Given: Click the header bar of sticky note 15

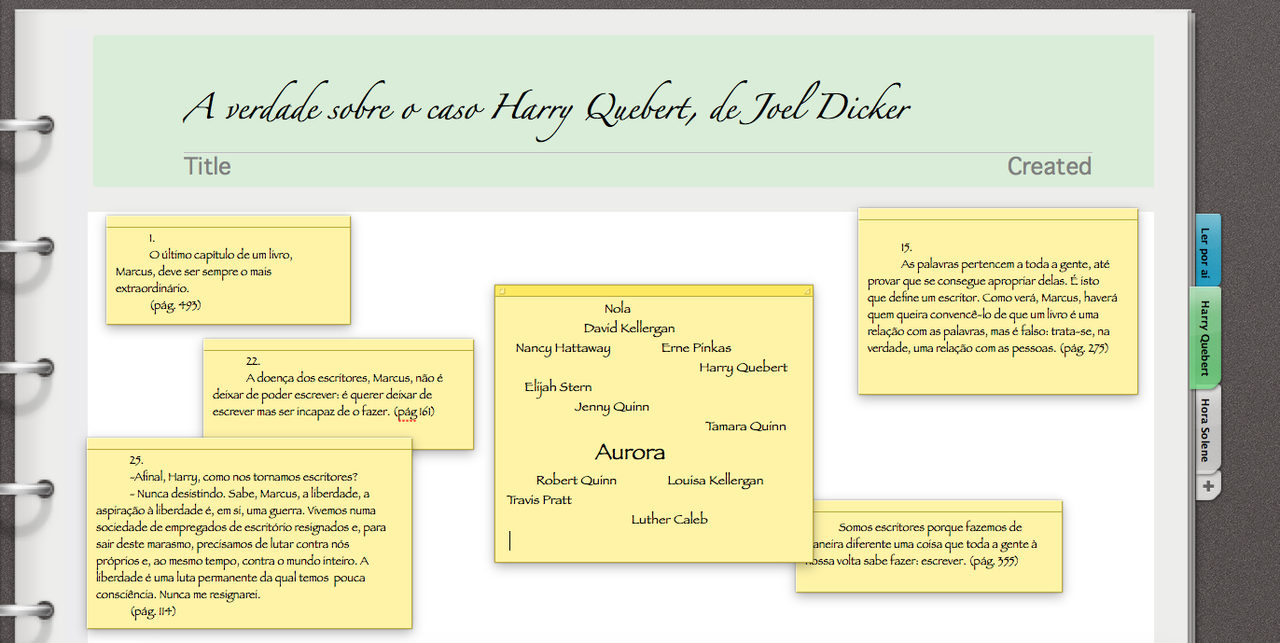Looking at the screenshot, I should pyautogui.click(x=997, y=214).
